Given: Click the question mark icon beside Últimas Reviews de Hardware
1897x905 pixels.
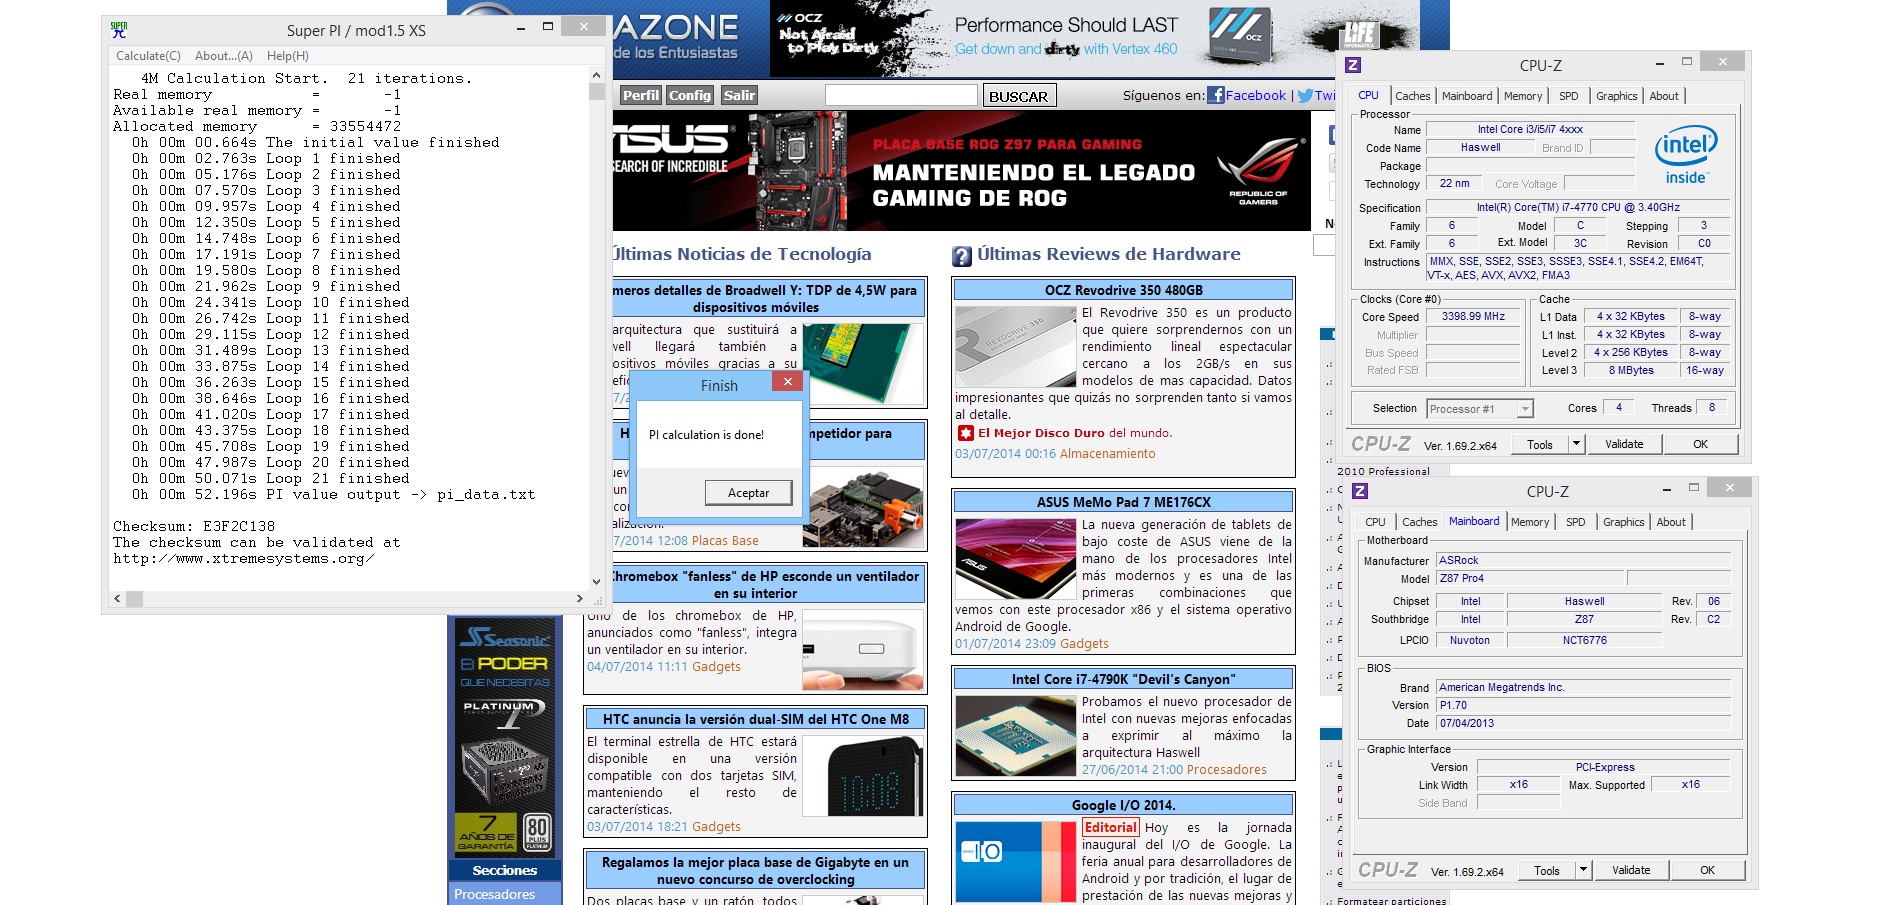Looking at the screenshot, I should (962, 256).
